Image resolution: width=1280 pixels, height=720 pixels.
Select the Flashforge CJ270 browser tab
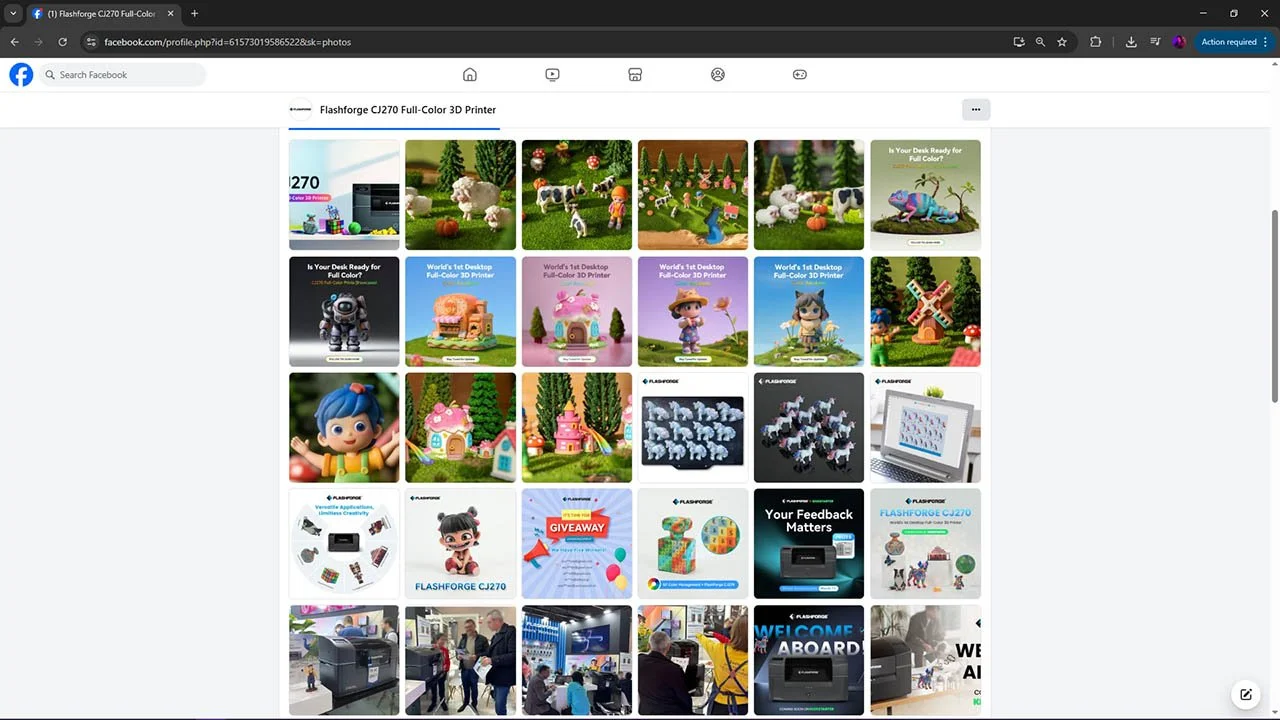pos(103,14)
